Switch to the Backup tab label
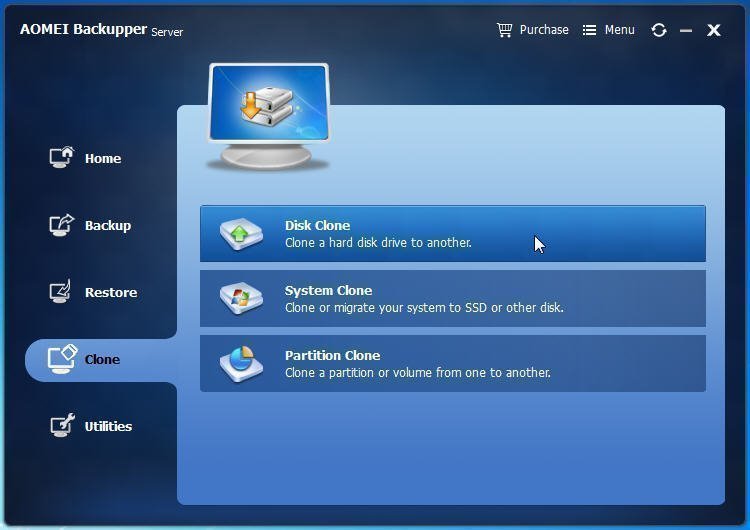The width and height of the screenshot is (750, 530). [108, 225]
